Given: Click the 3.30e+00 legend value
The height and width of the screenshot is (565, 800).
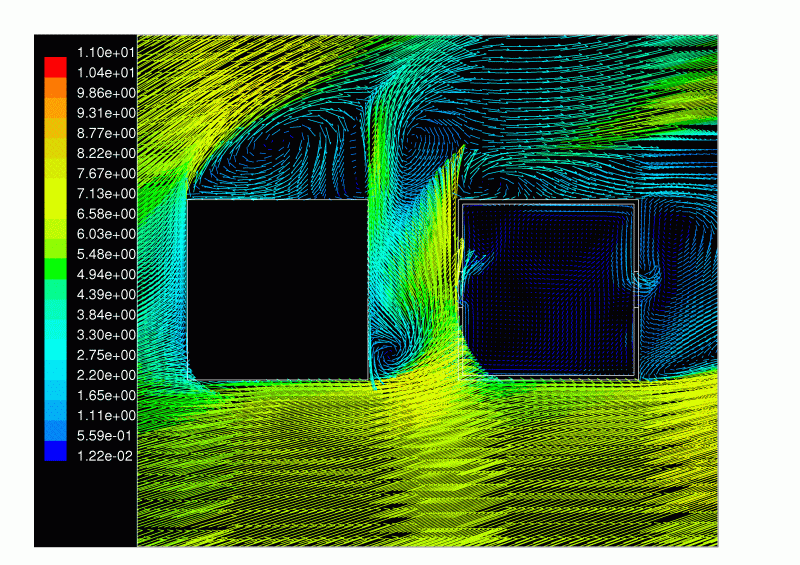Looking at the screenshot, I should [106, 335].
